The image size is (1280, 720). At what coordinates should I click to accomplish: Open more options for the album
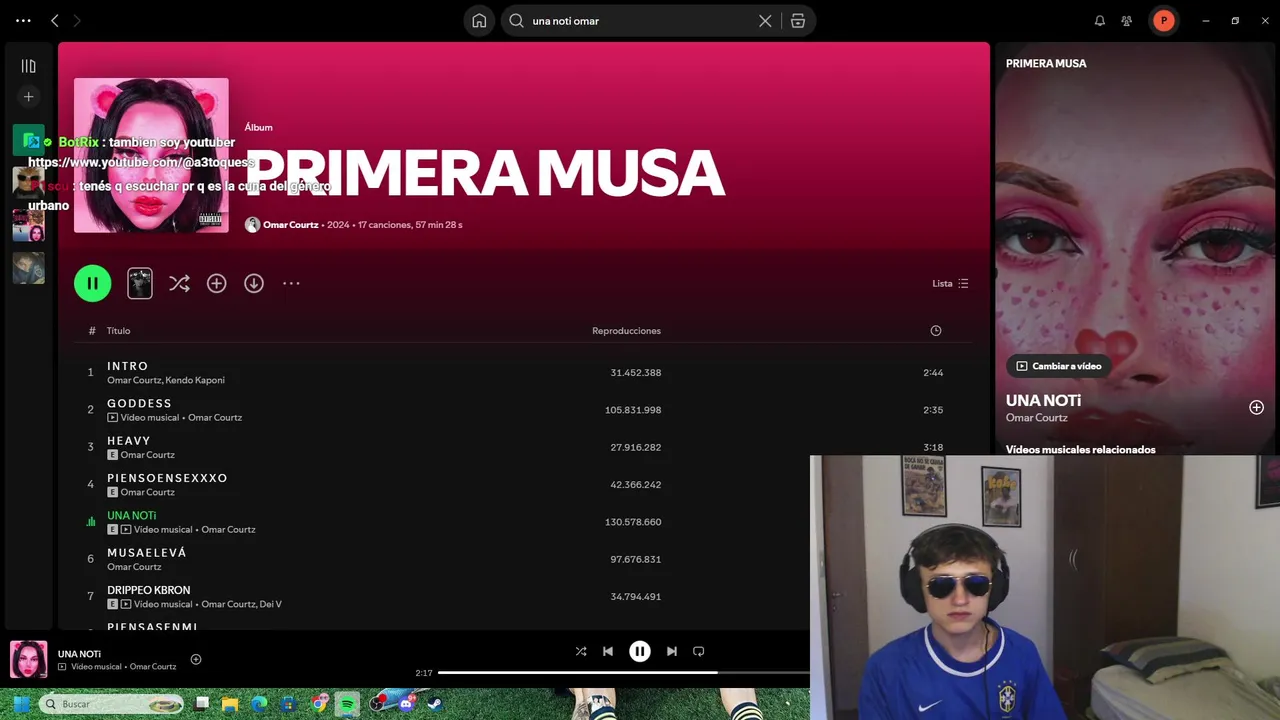pos(291,284)
